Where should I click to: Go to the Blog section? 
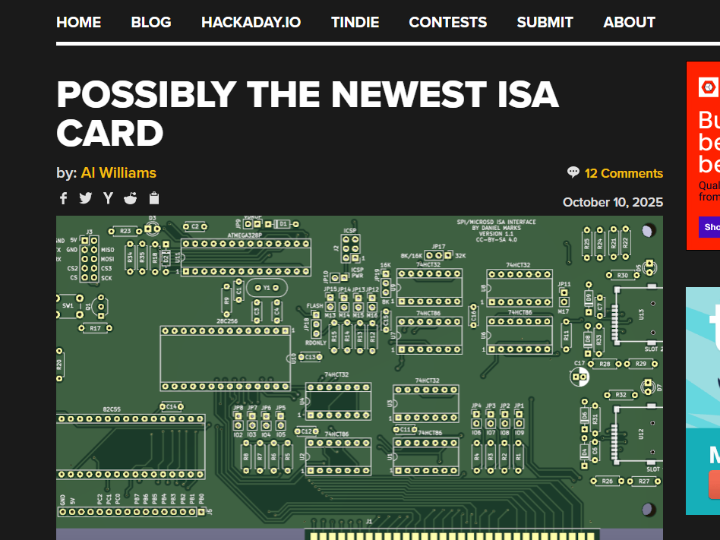tap(151, 22)
